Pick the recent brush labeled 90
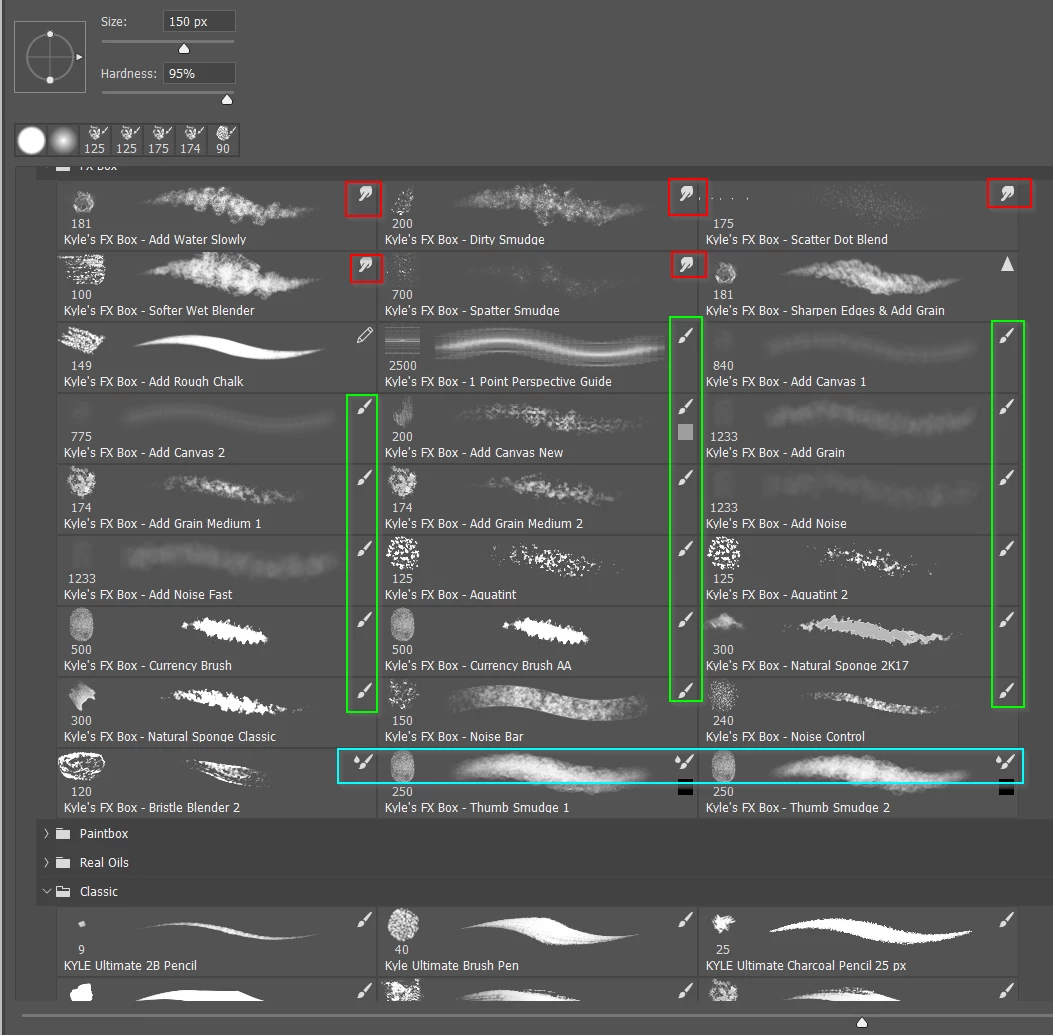 tap(223, 140)
